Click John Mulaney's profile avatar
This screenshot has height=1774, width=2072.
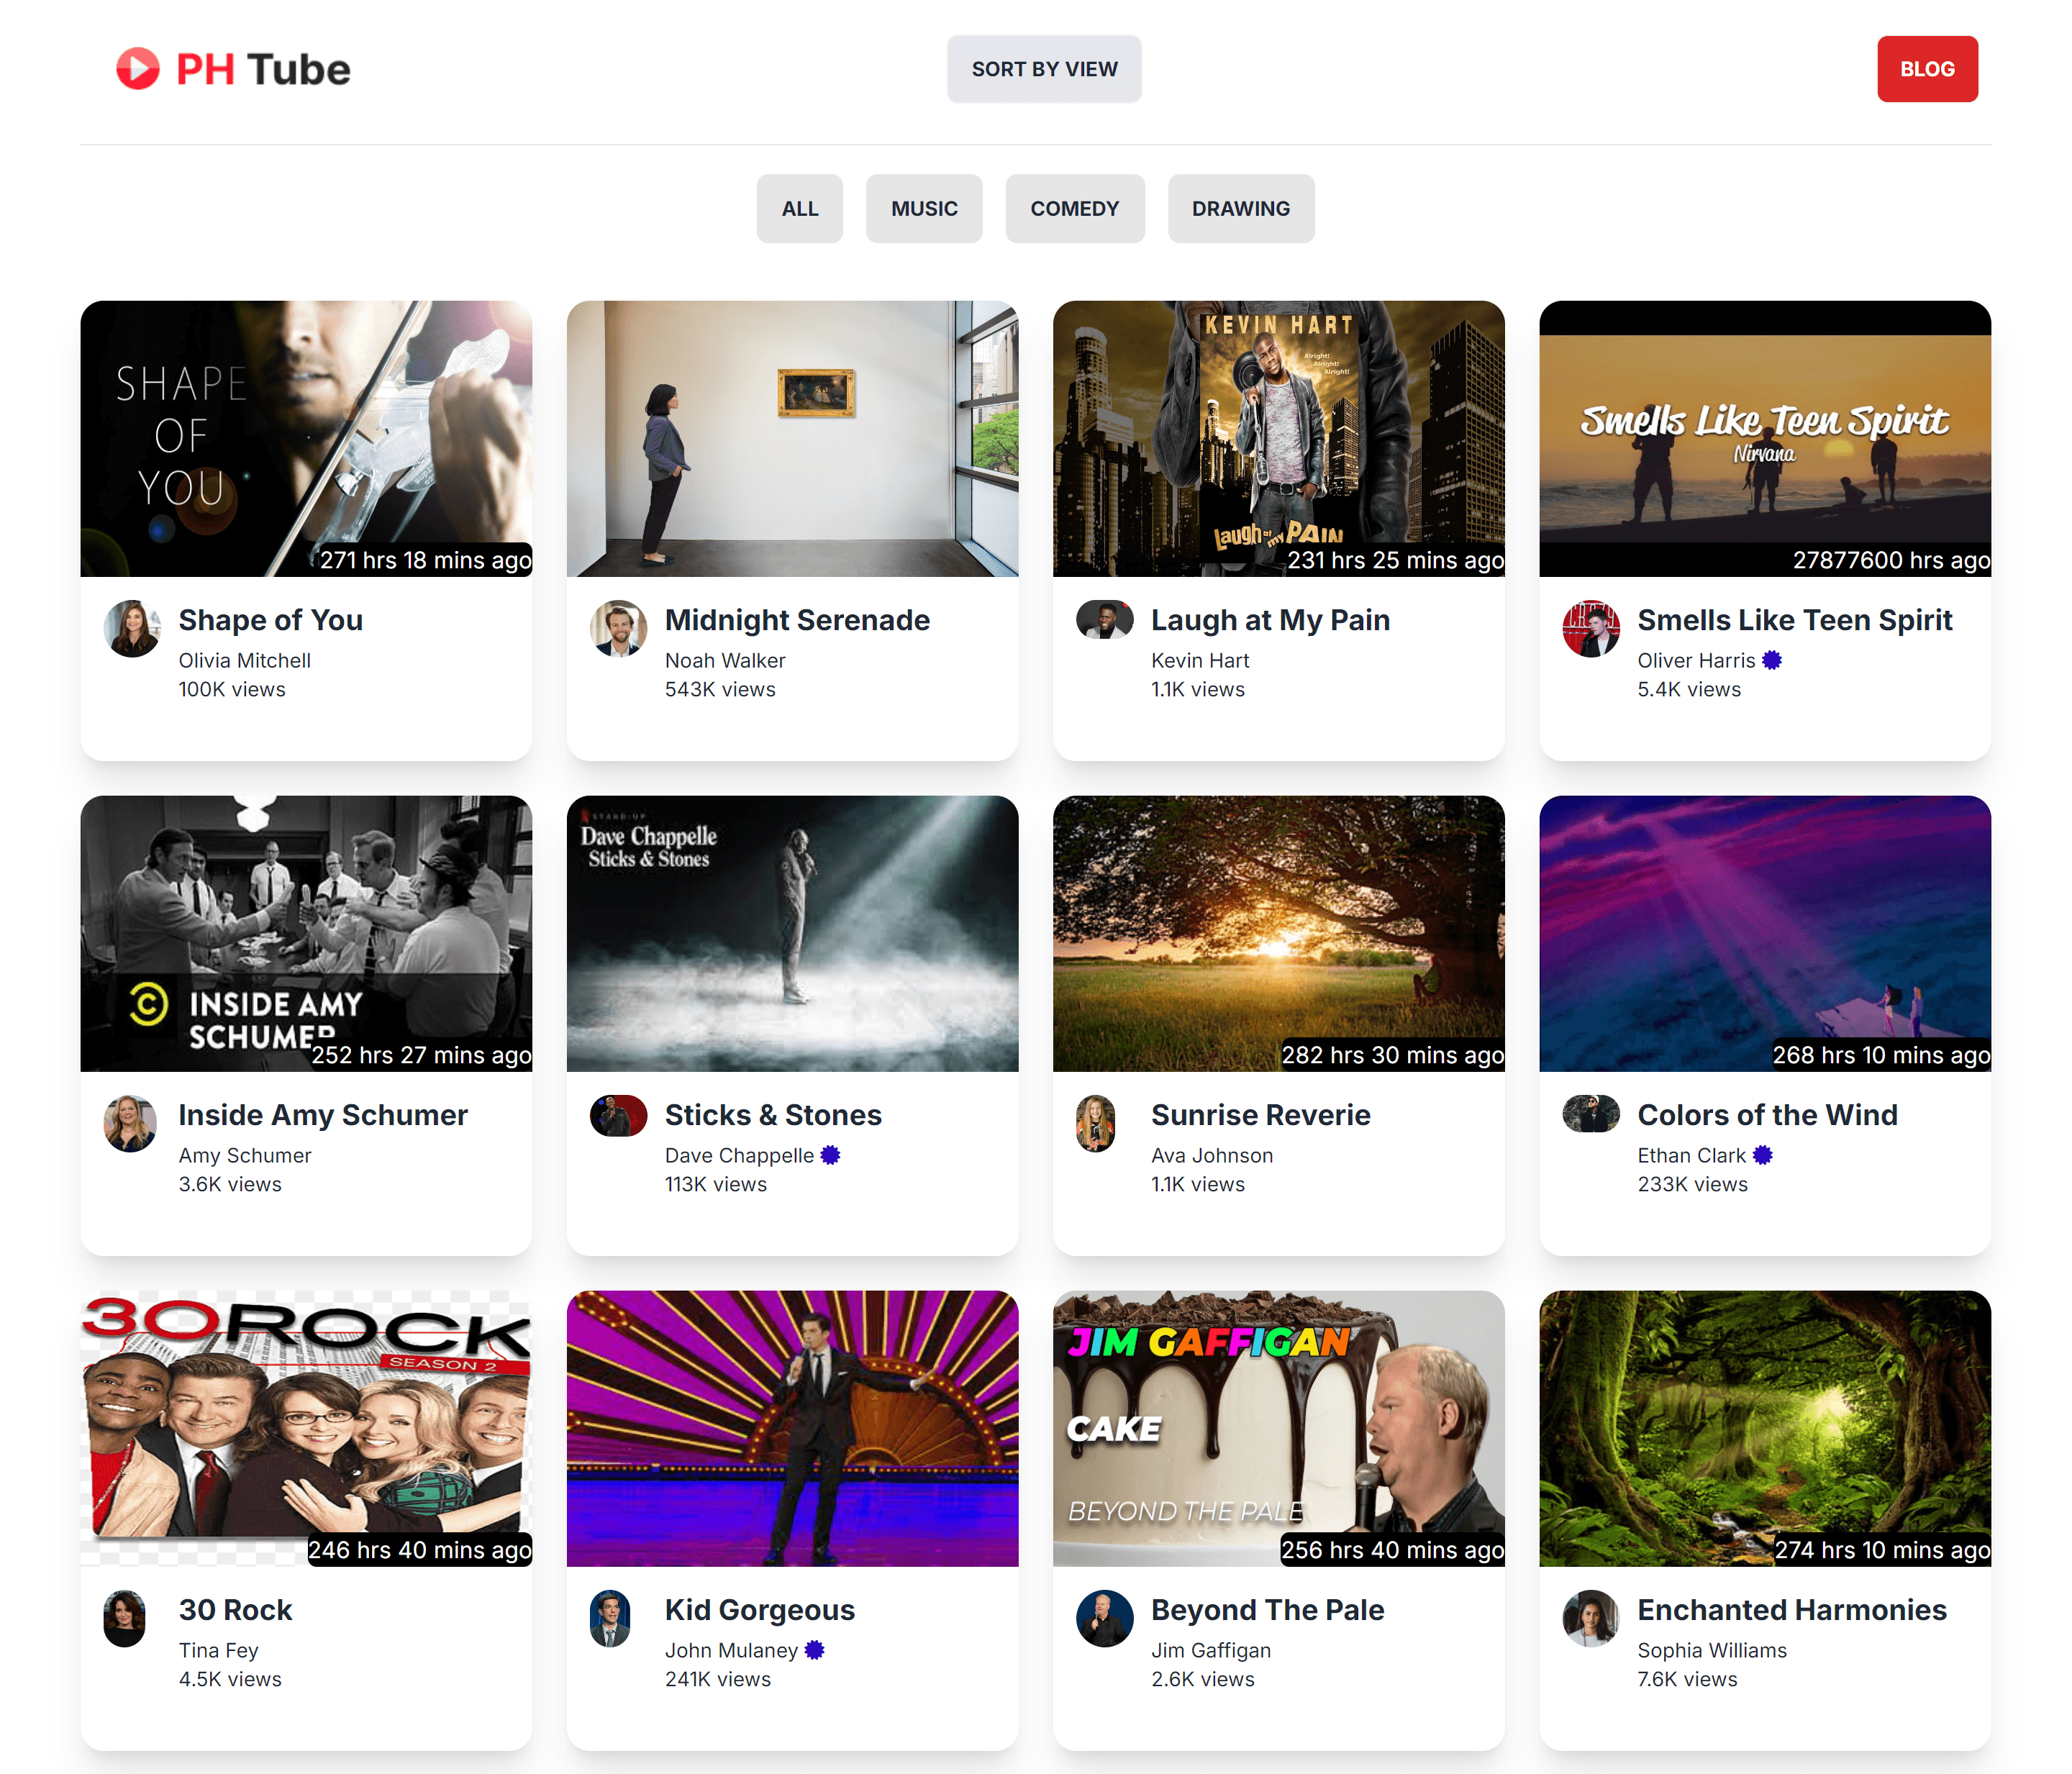610,1619
